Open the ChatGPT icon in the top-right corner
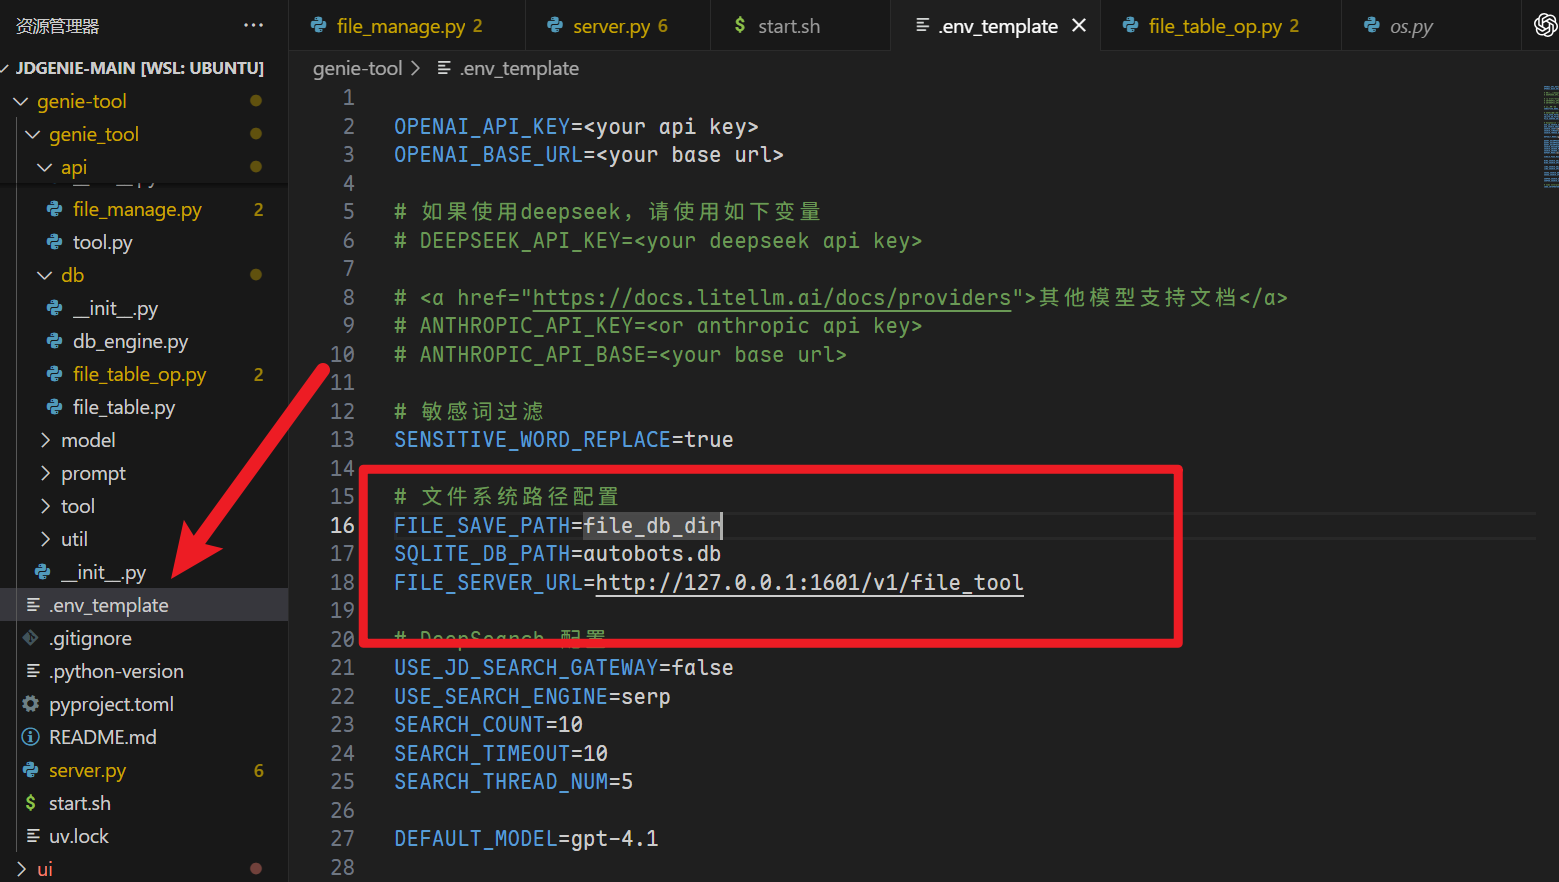 point(1545,25)
